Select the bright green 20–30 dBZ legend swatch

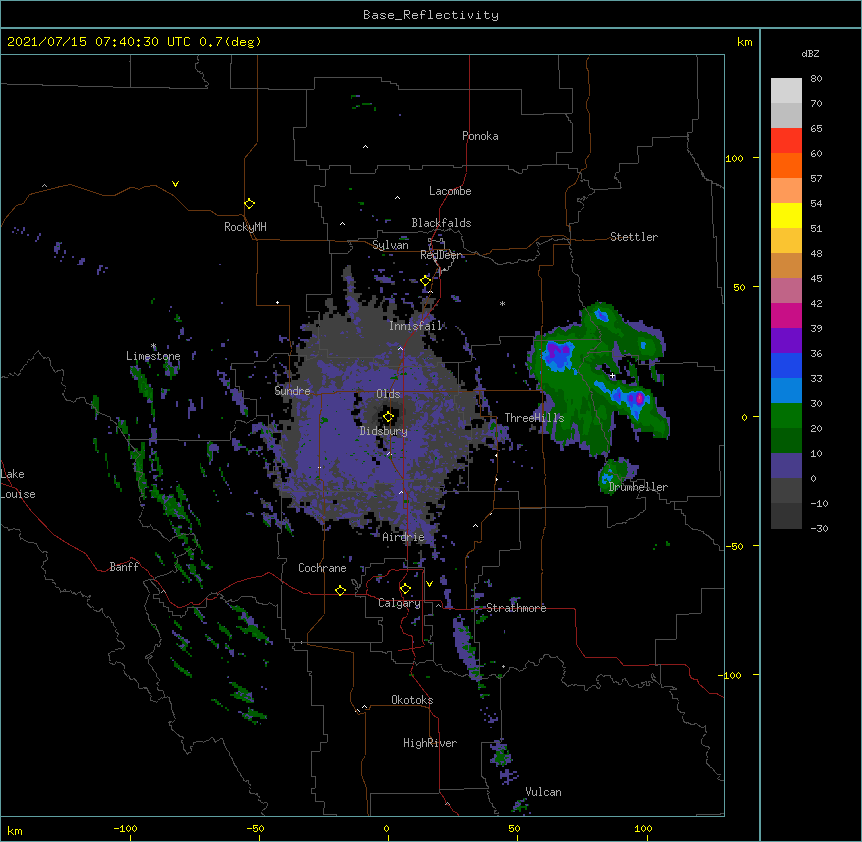(786, 416)
